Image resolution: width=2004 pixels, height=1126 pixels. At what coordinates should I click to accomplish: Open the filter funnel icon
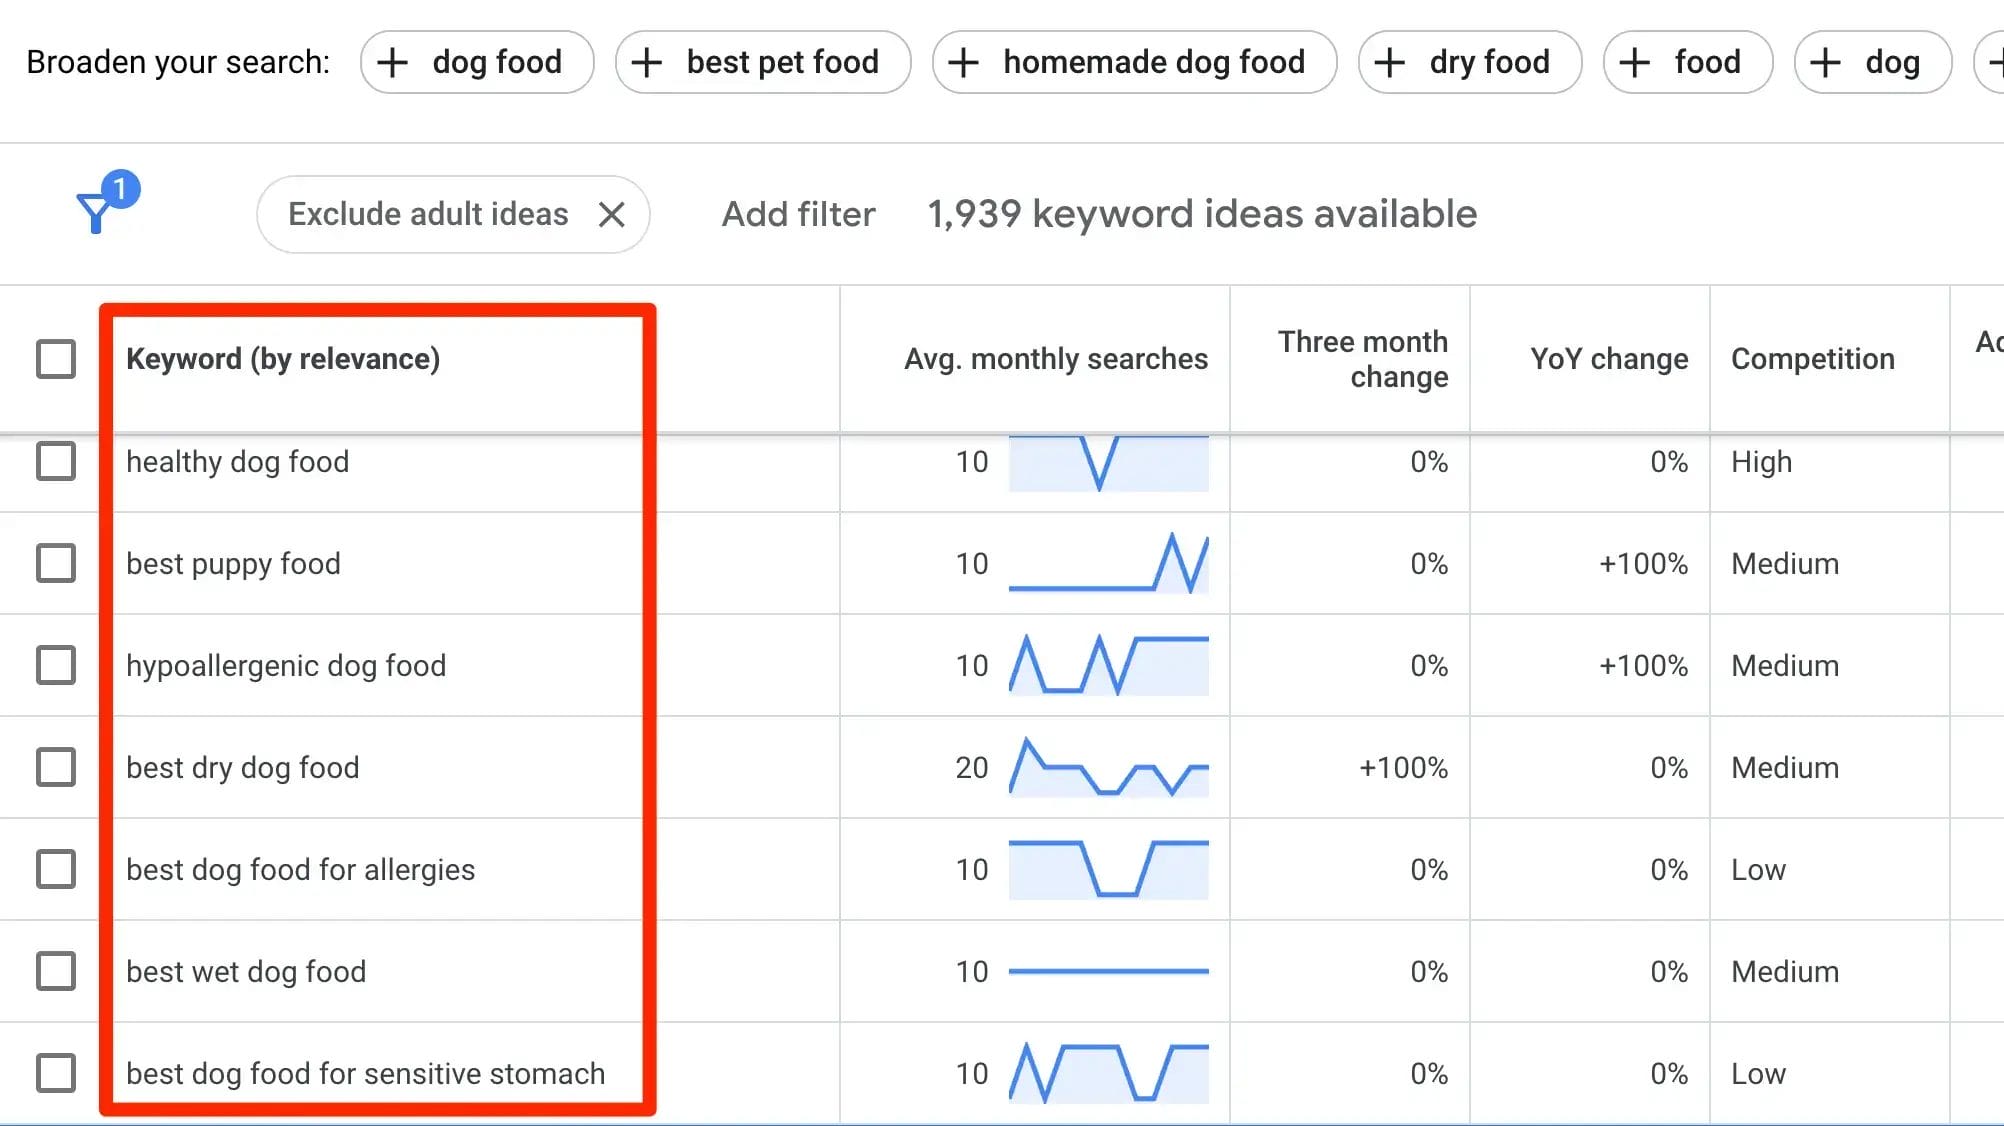pyautogui.click(x=97, y=211)
